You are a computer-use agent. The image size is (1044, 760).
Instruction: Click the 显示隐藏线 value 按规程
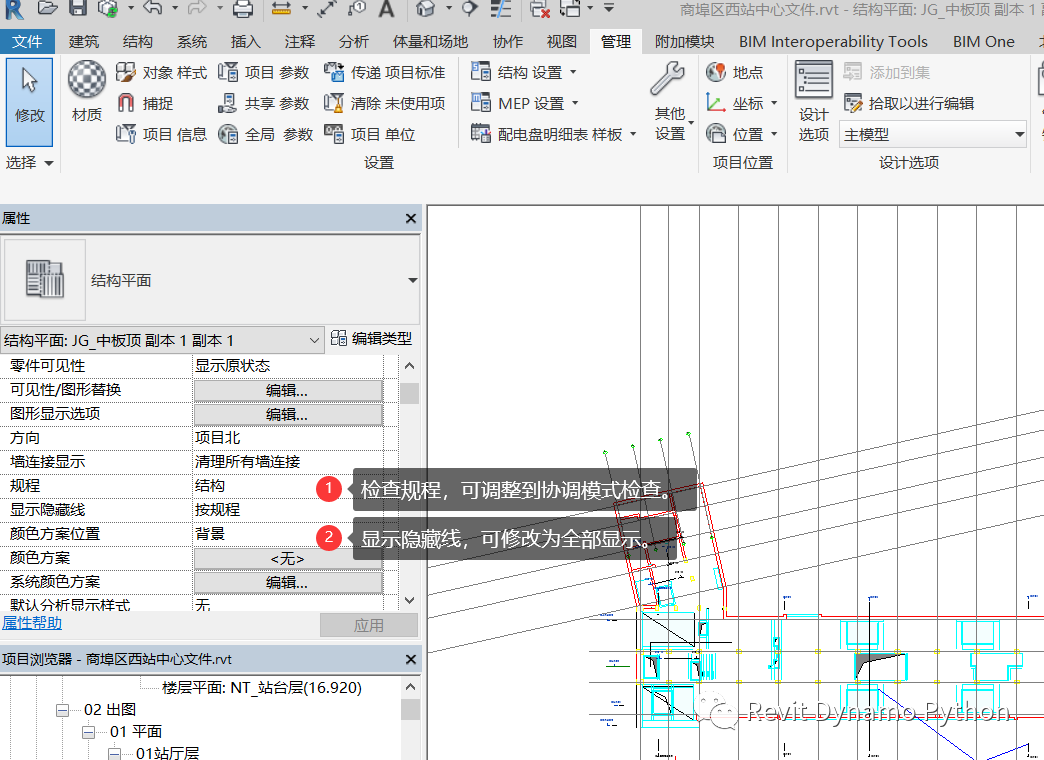click(x=288, y=510)
